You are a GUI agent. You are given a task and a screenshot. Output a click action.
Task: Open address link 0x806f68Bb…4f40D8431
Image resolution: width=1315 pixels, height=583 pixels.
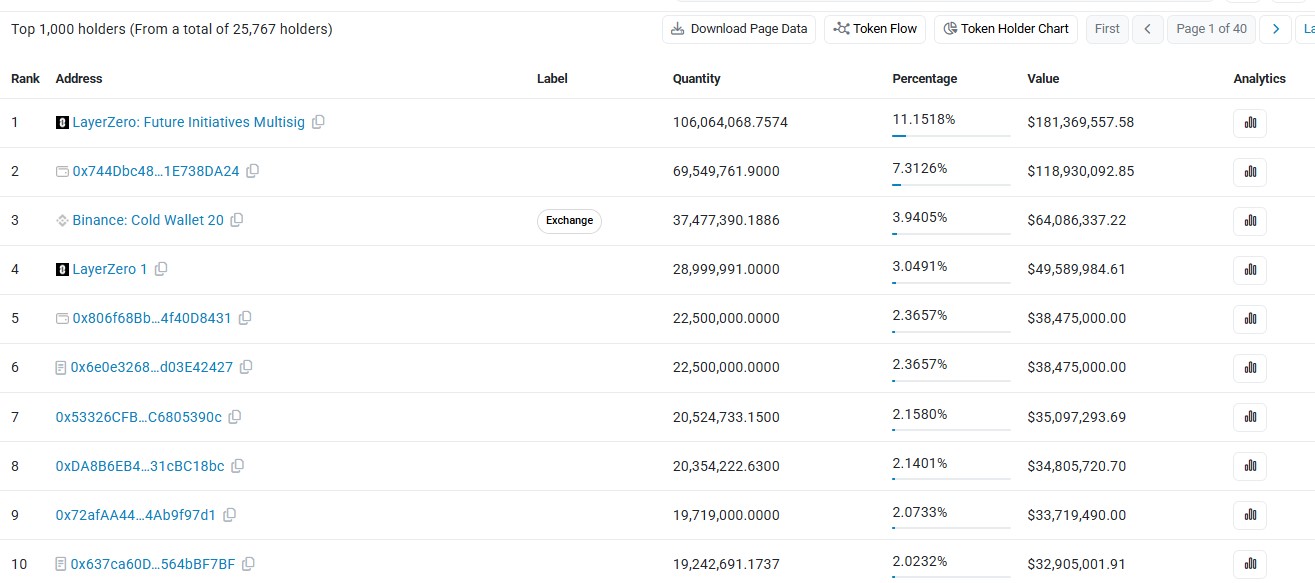click(x=152, y=318)
